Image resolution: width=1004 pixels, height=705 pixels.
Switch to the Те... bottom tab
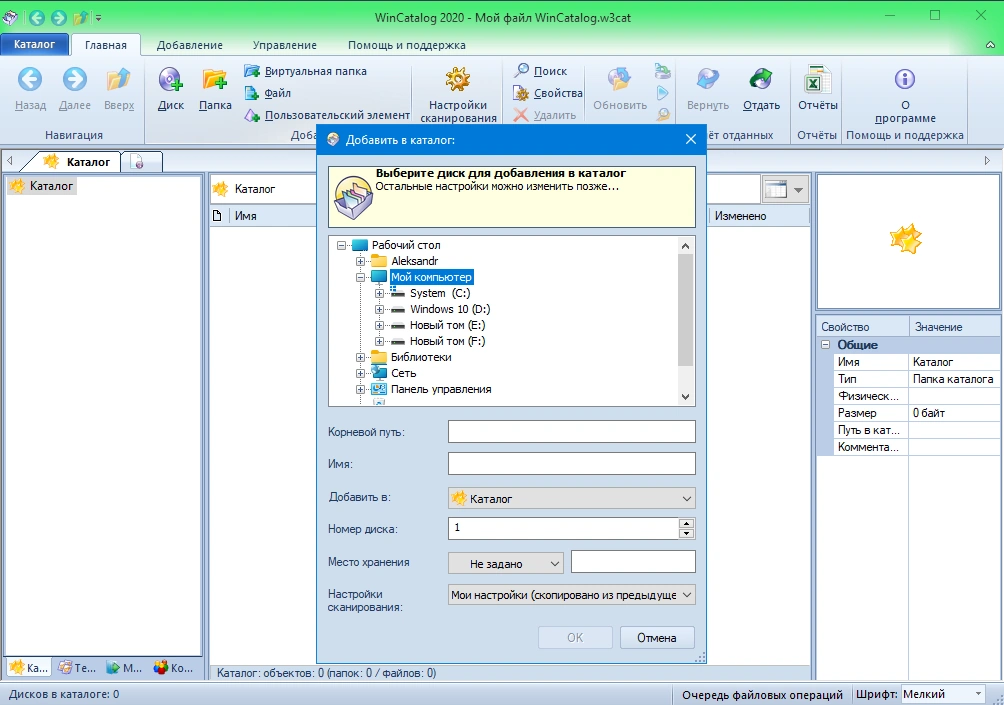click(77, 668)
